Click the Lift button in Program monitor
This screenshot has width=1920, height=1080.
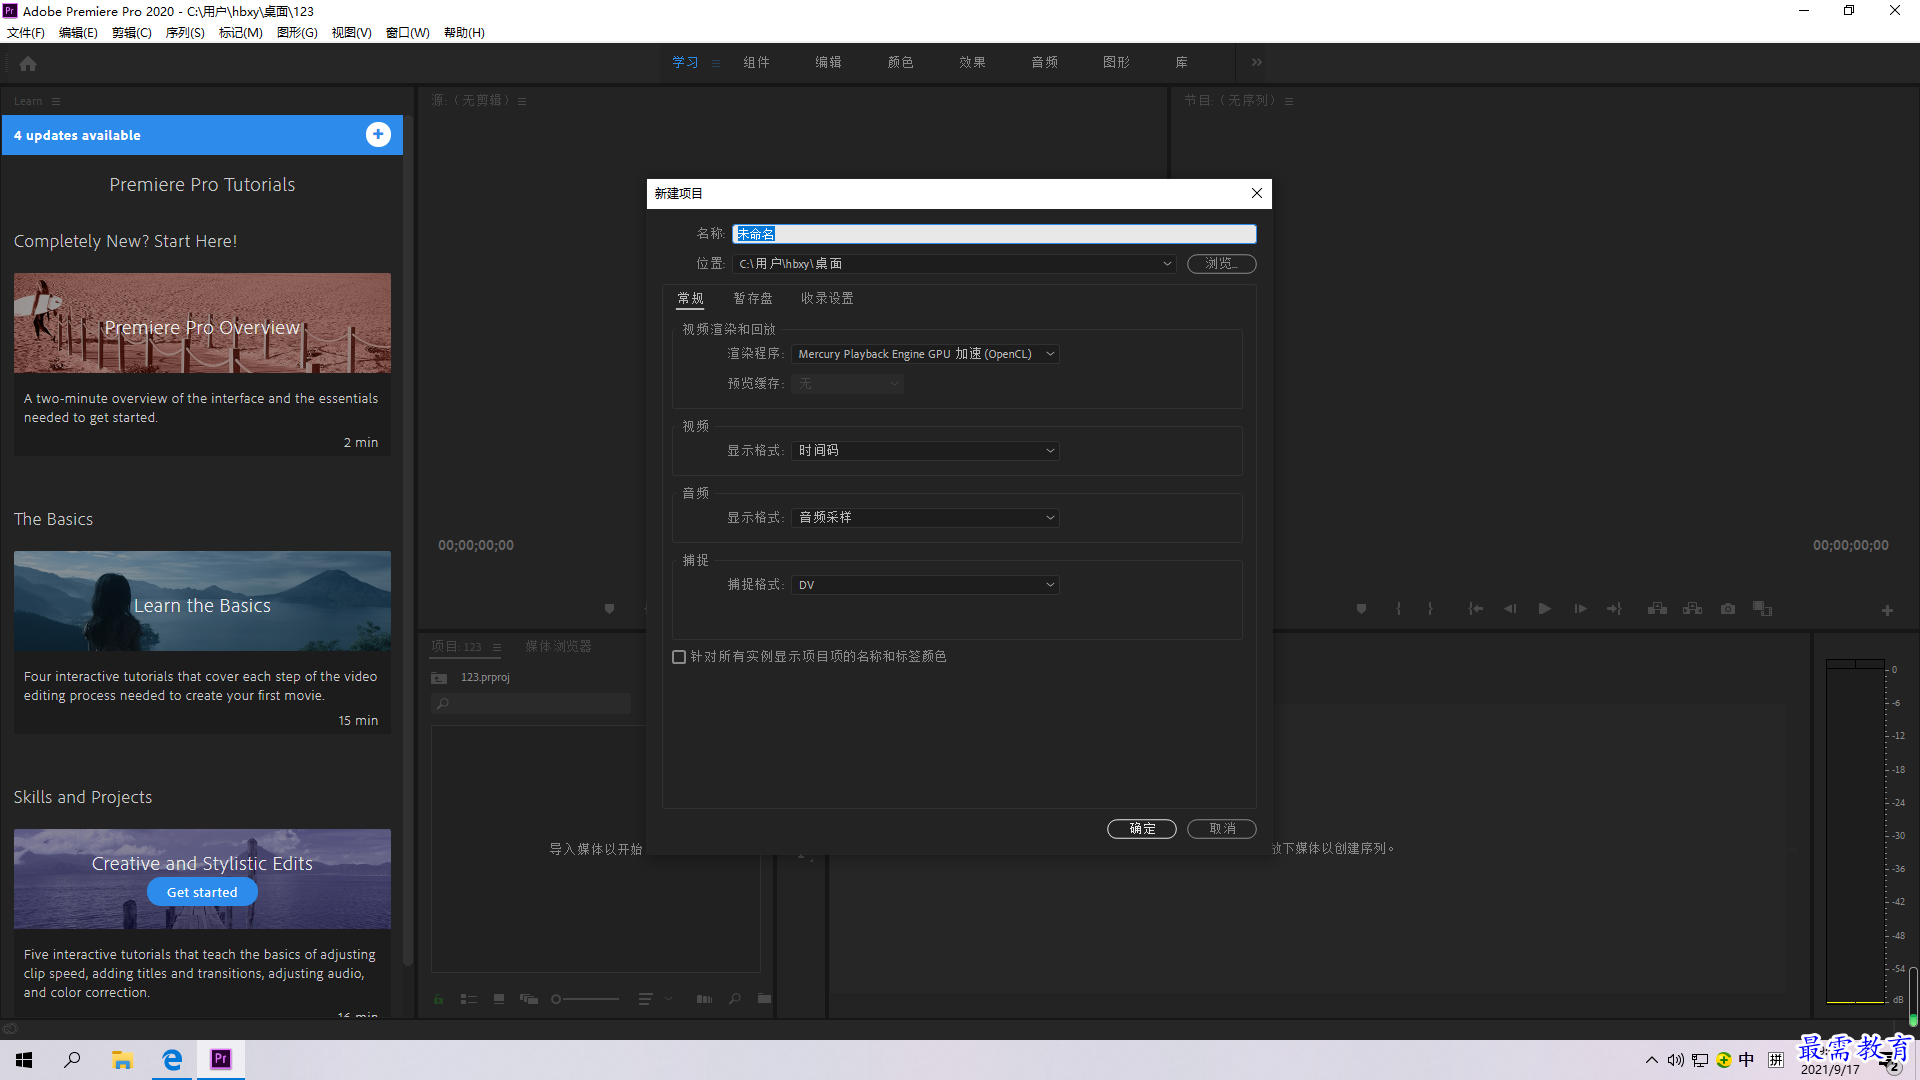click(1657, 609)
